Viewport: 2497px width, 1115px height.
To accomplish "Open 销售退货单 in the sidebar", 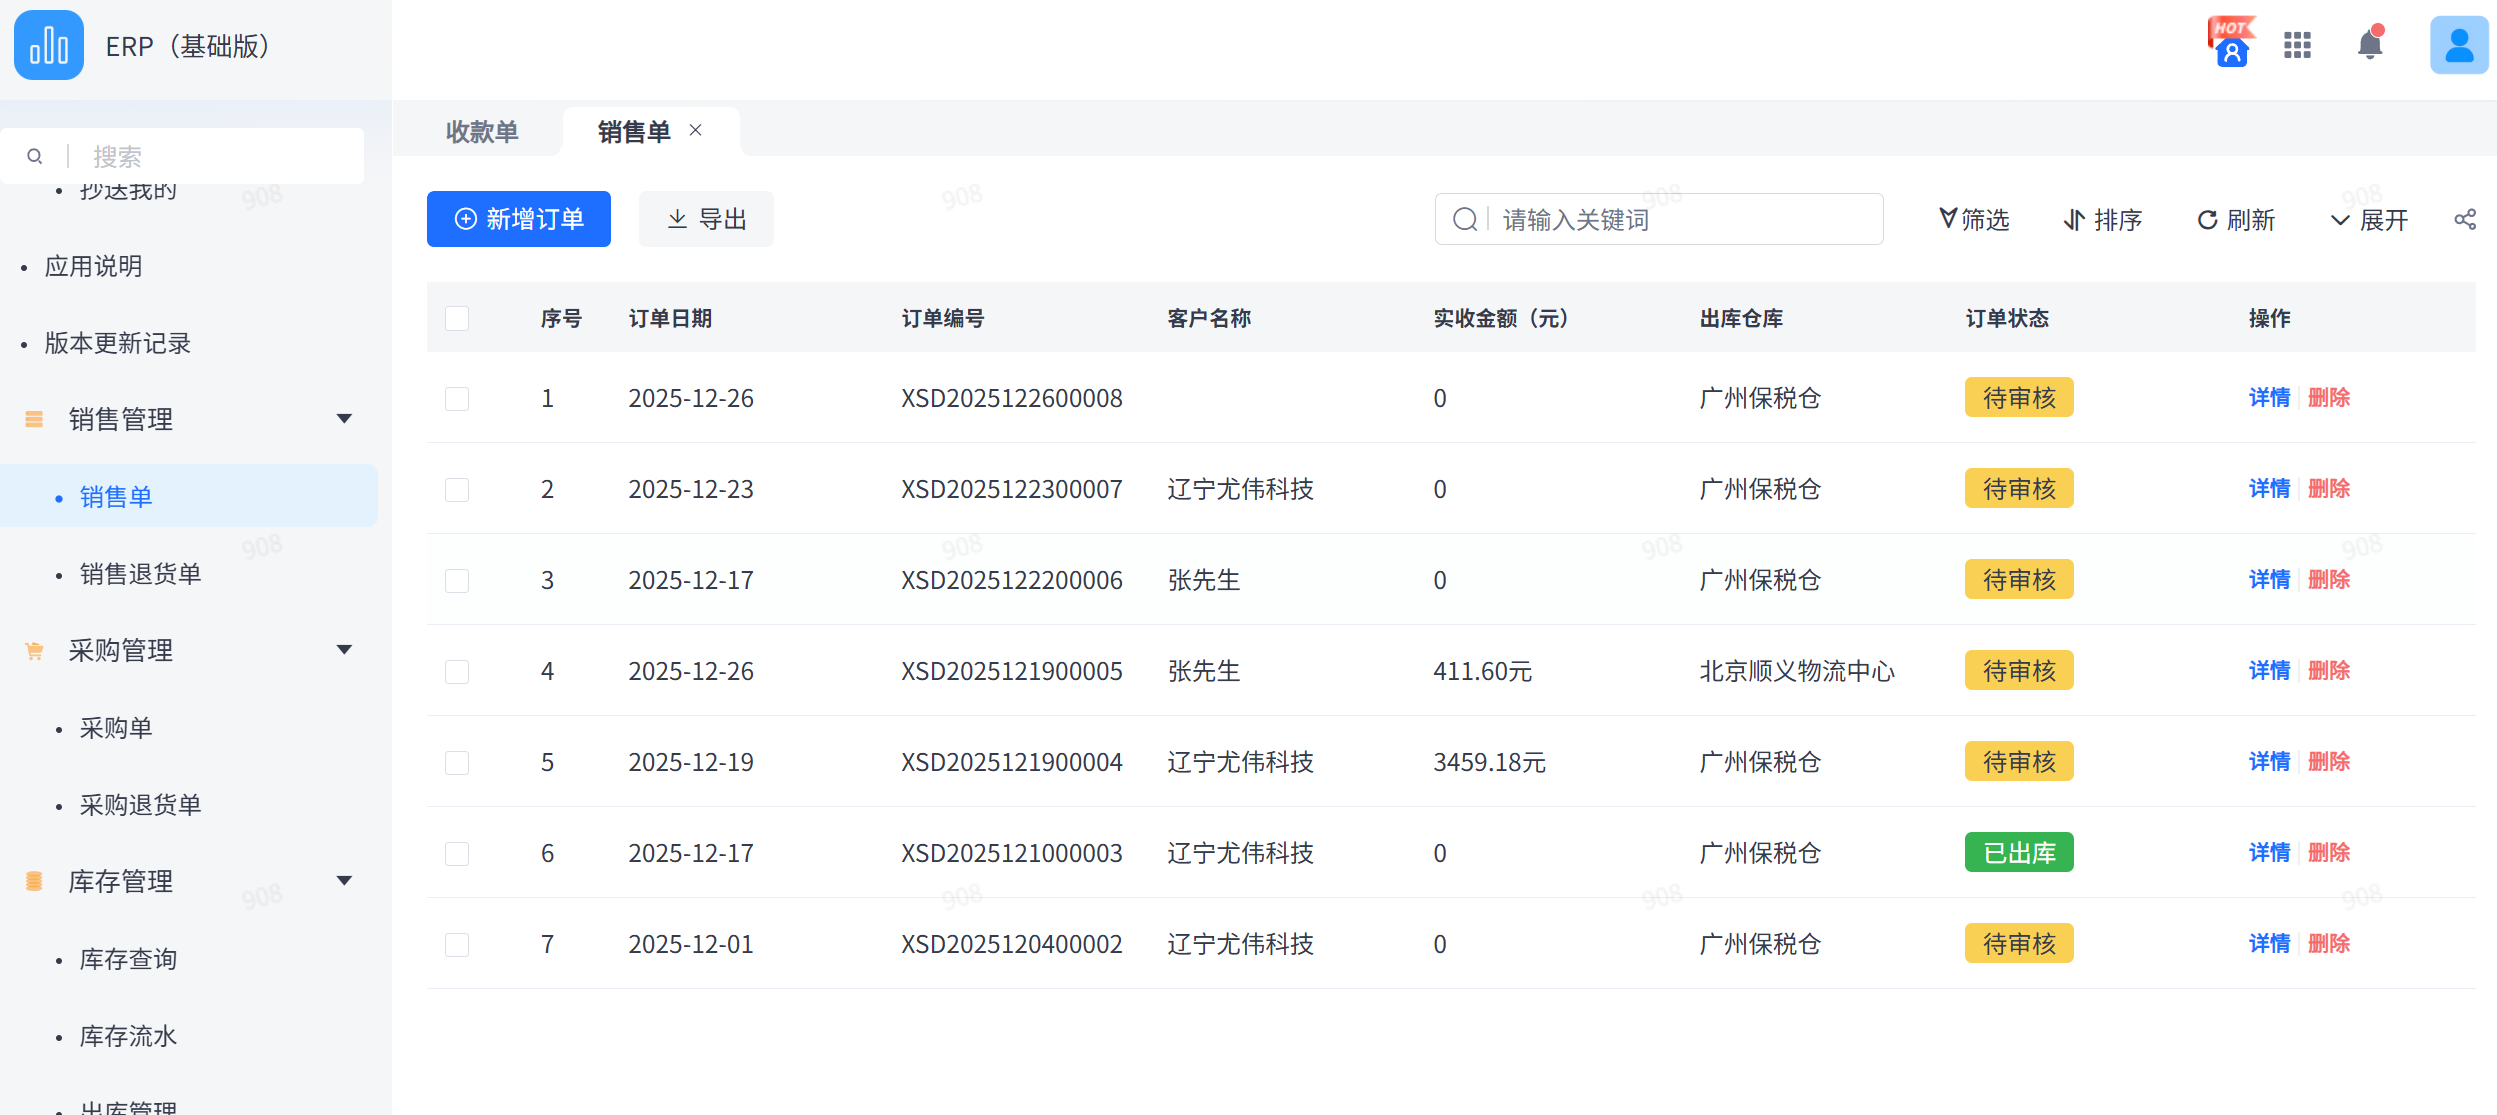I will coord(141,574).
